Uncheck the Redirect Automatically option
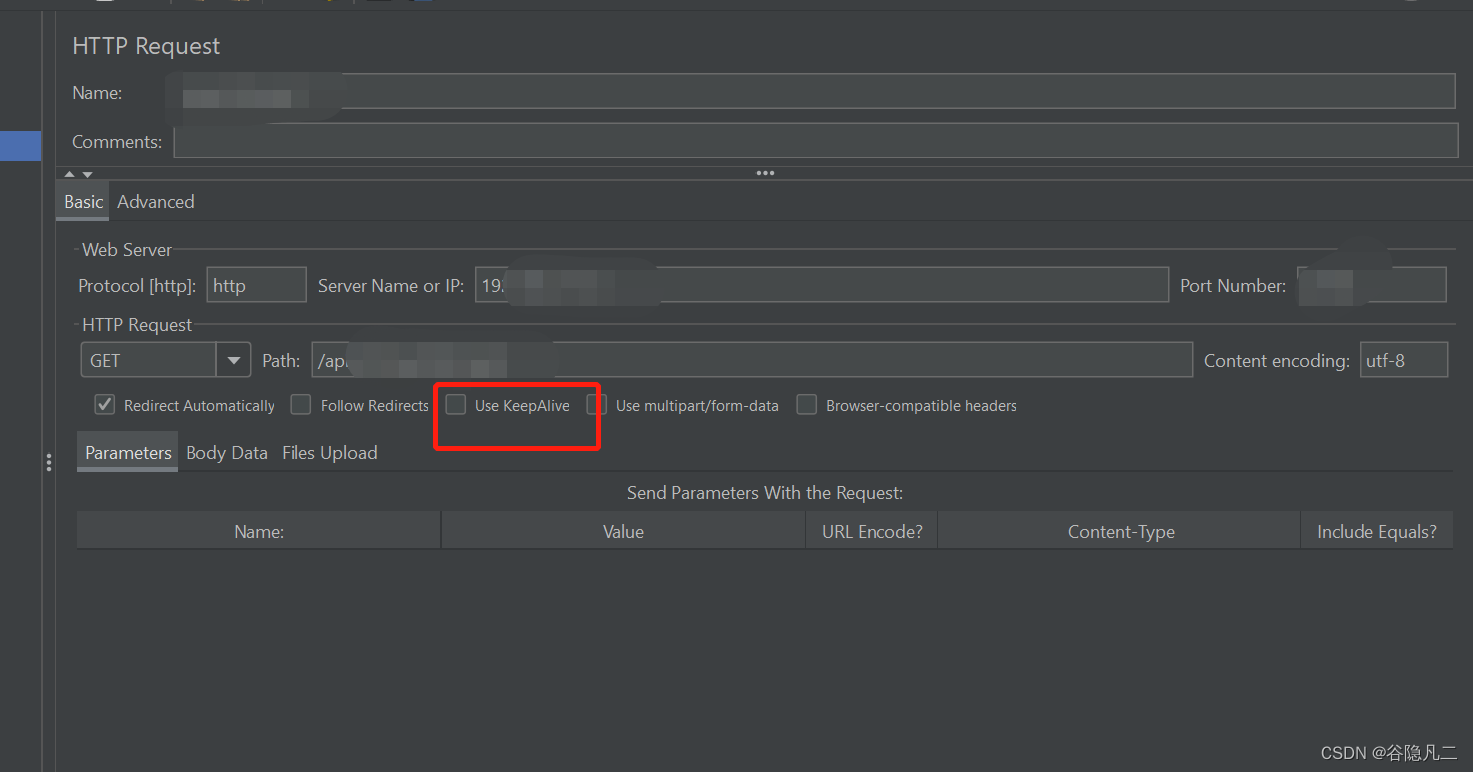Screen dimensions: 1473x772 click(x=104, y=404)
